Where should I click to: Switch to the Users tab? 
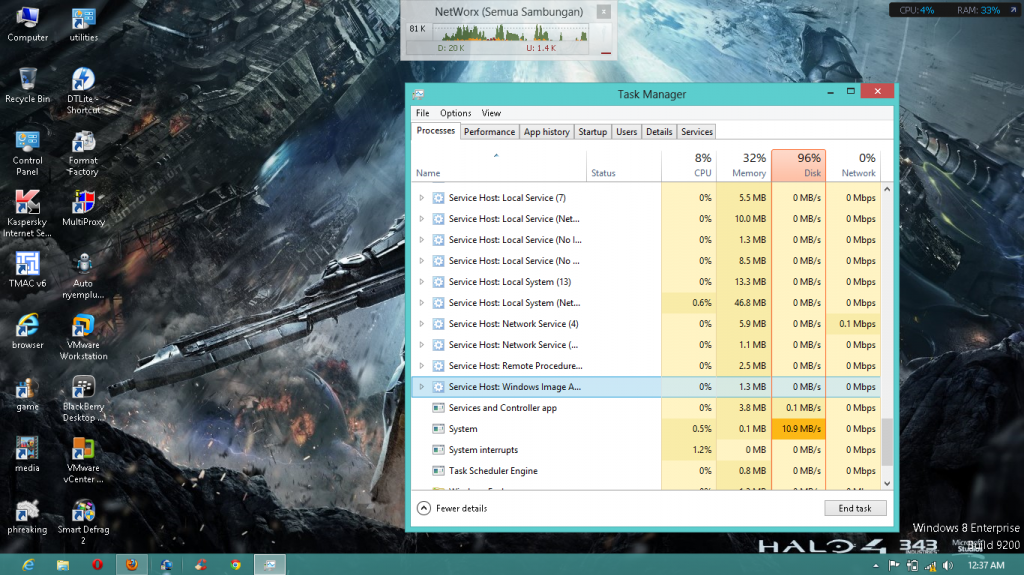click(626, 132)
